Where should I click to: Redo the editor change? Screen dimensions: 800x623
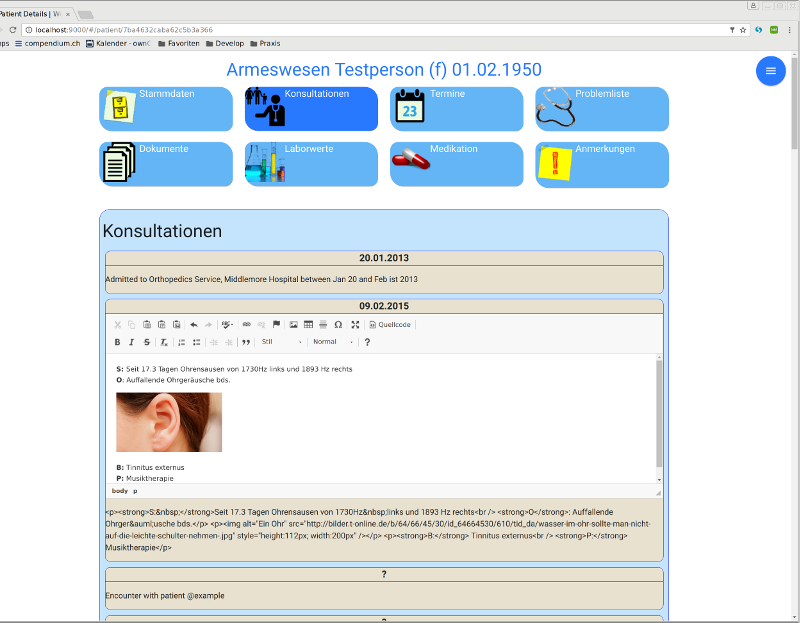click(x=208, y=325)
